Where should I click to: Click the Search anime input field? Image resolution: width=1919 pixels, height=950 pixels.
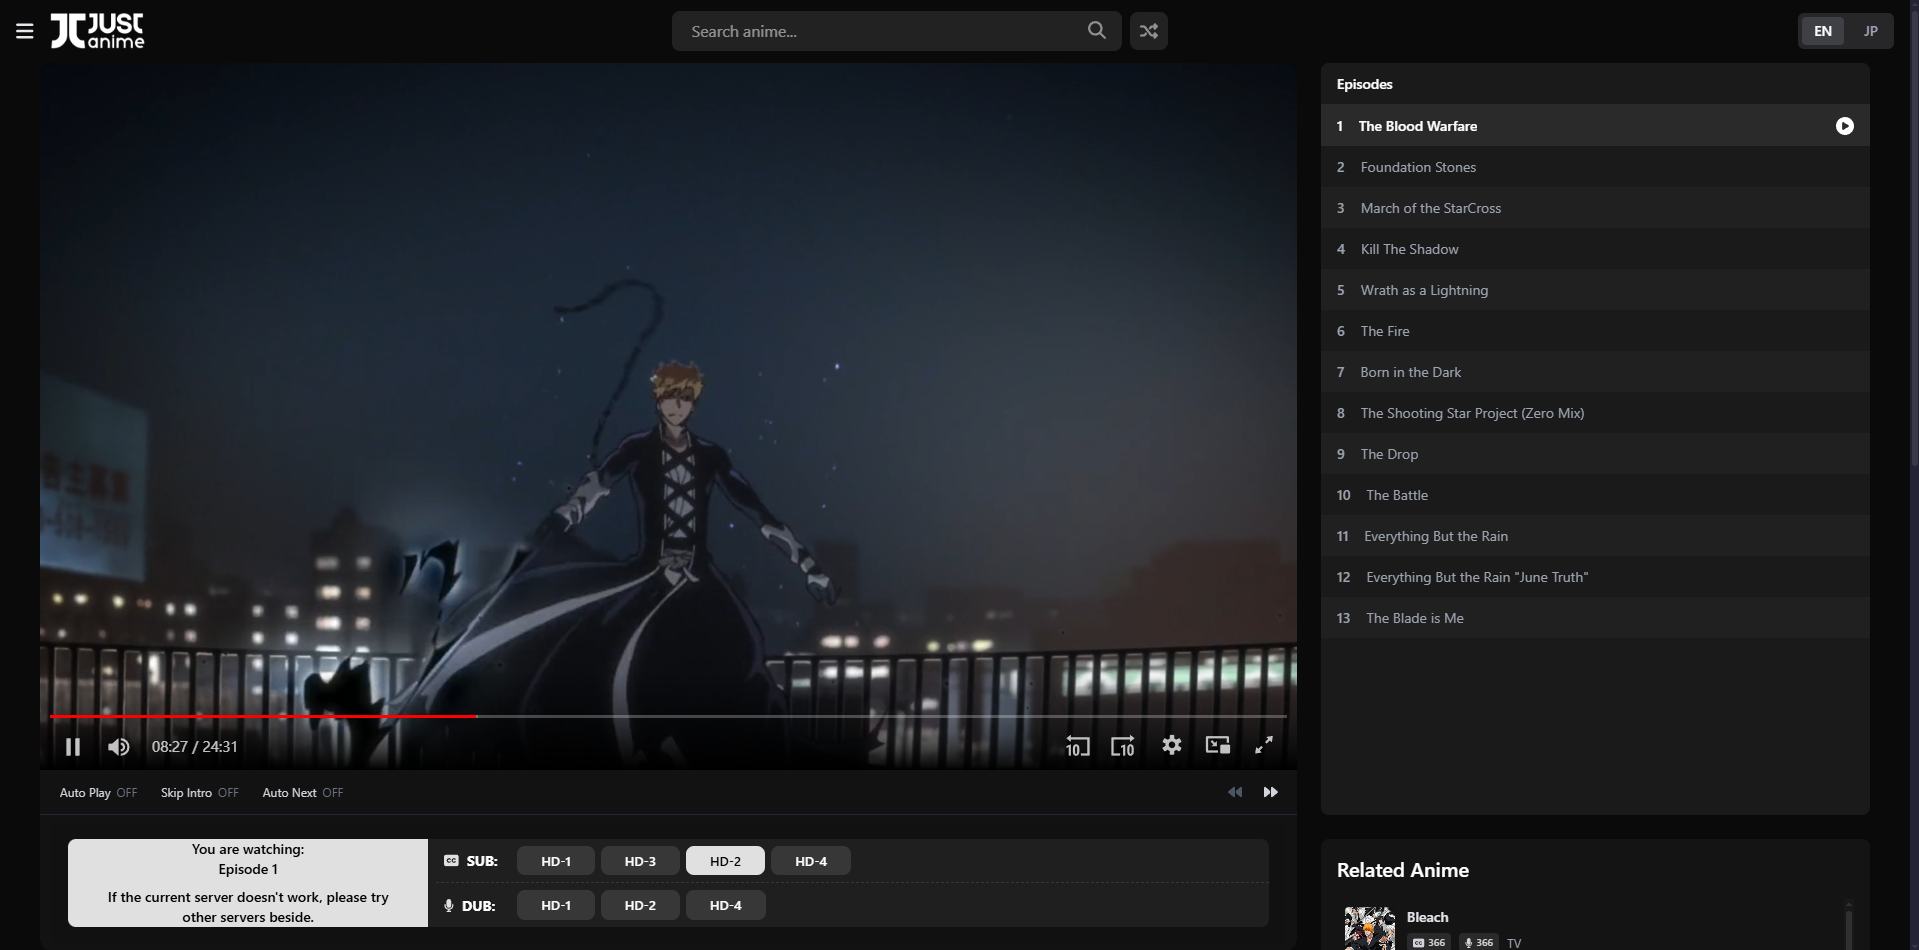pyautogui.click(x=880, y=31)
